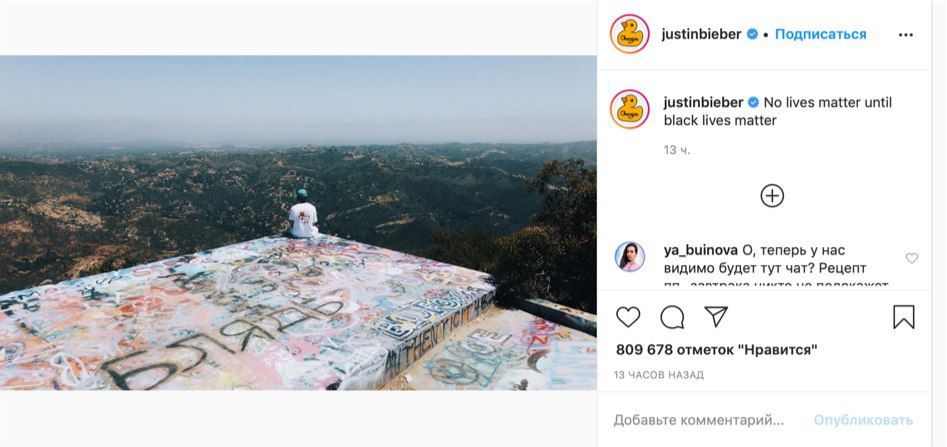Open justinbieber username in post header
Viewport: 947px width, 447px height.
point(701,34)
